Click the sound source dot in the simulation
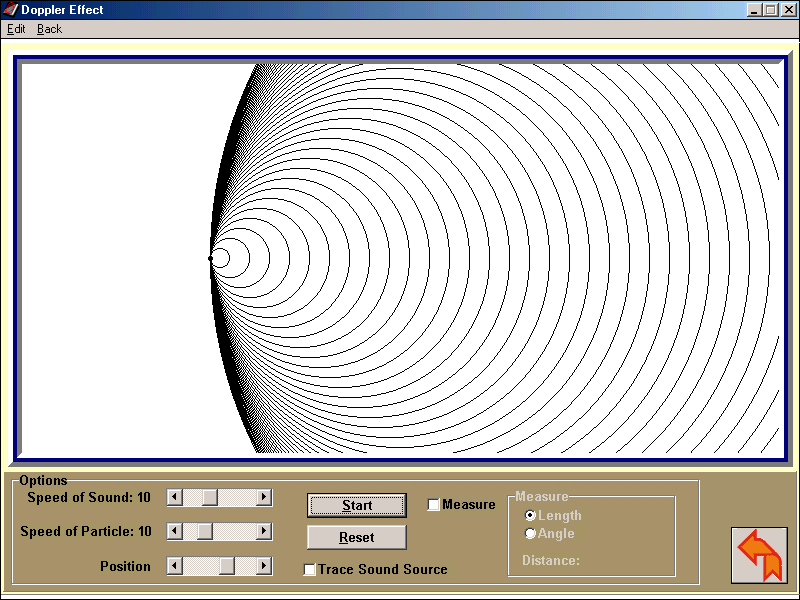The image size is (800, 600). (210, 258)
